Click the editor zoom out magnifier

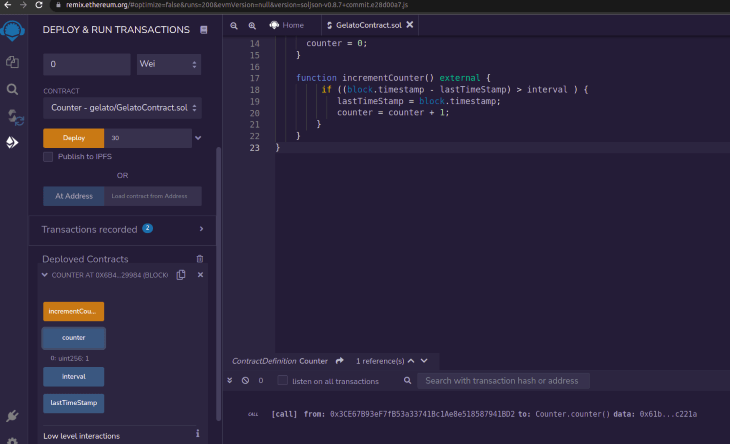(234, 26)
